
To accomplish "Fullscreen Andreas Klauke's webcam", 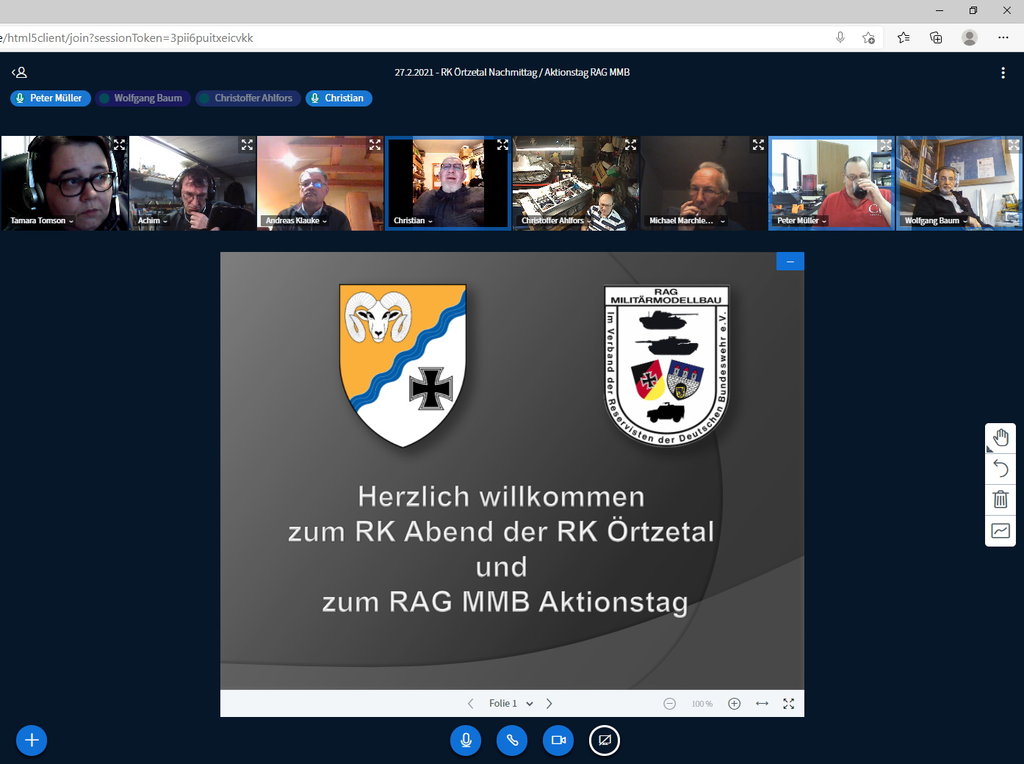I will (x=375, y=145).
